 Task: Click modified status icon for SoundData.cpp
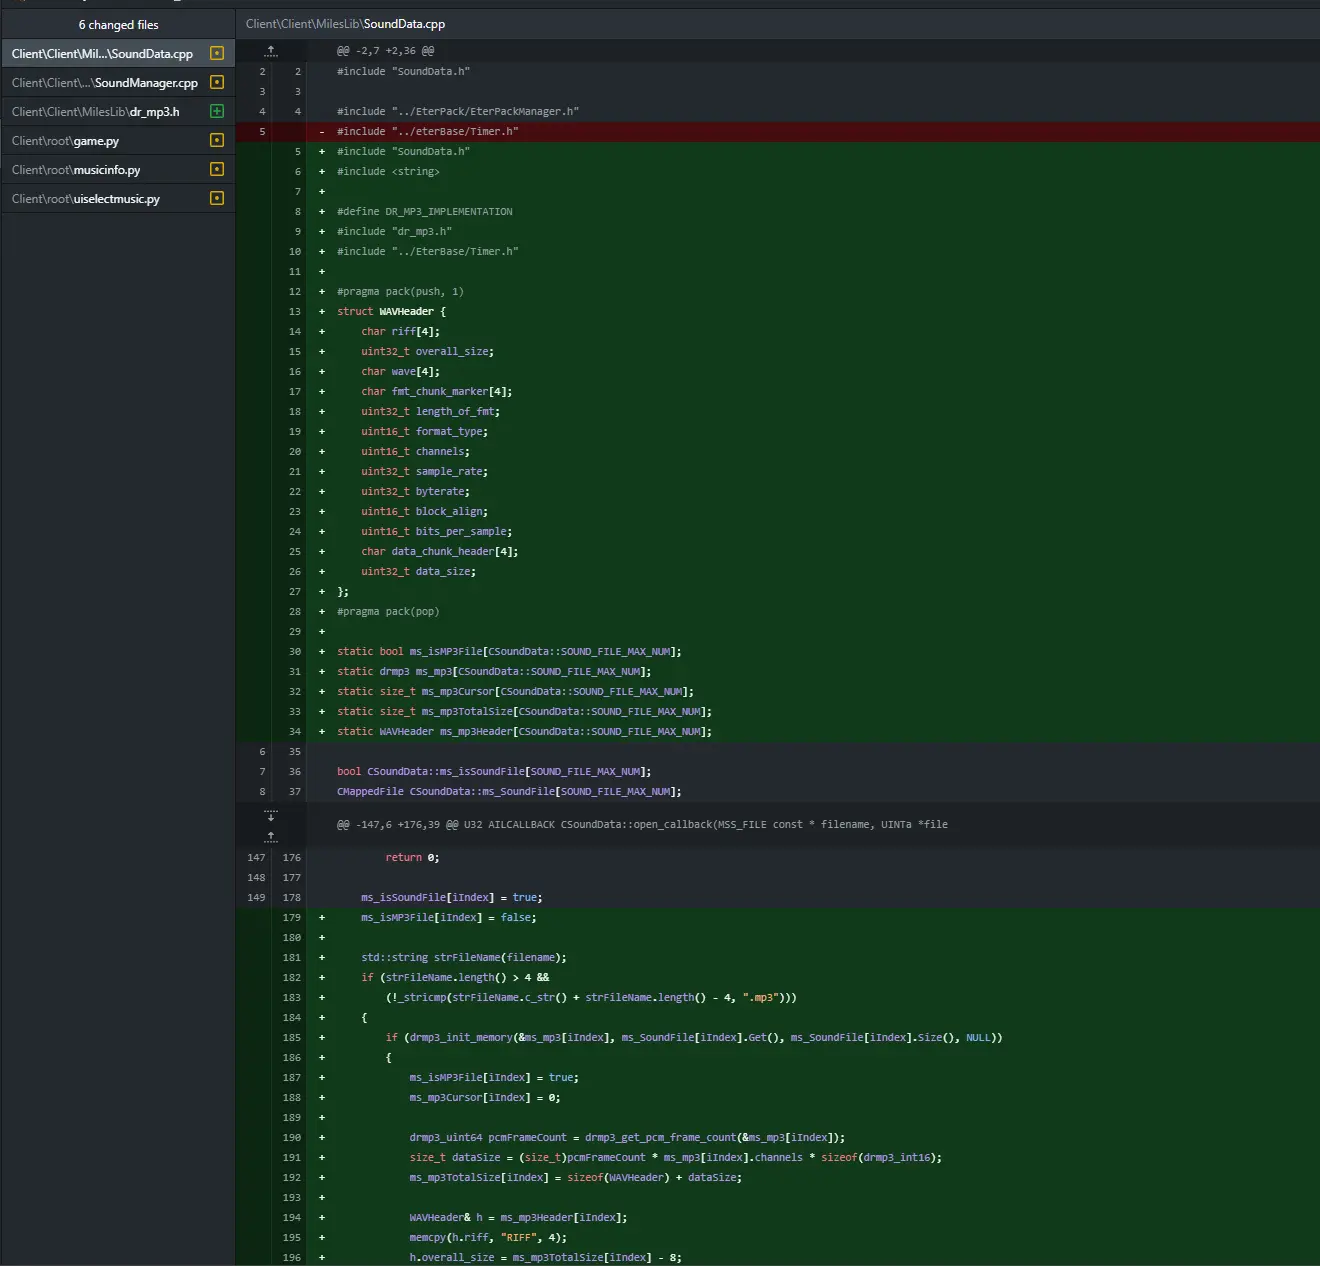pyautogui.click(x=217, y=53)
